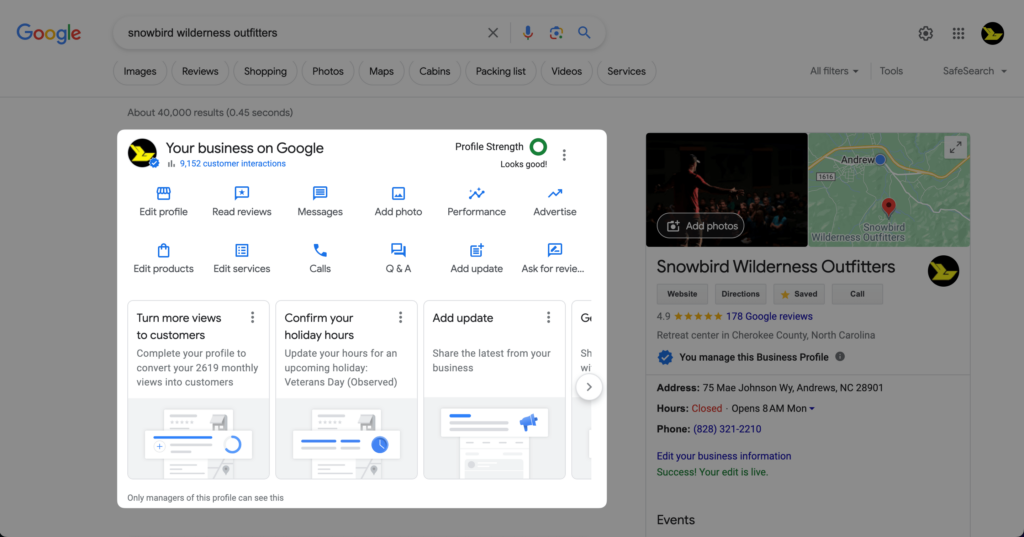Search by image with Google Lens

click(x=556, y=33)
